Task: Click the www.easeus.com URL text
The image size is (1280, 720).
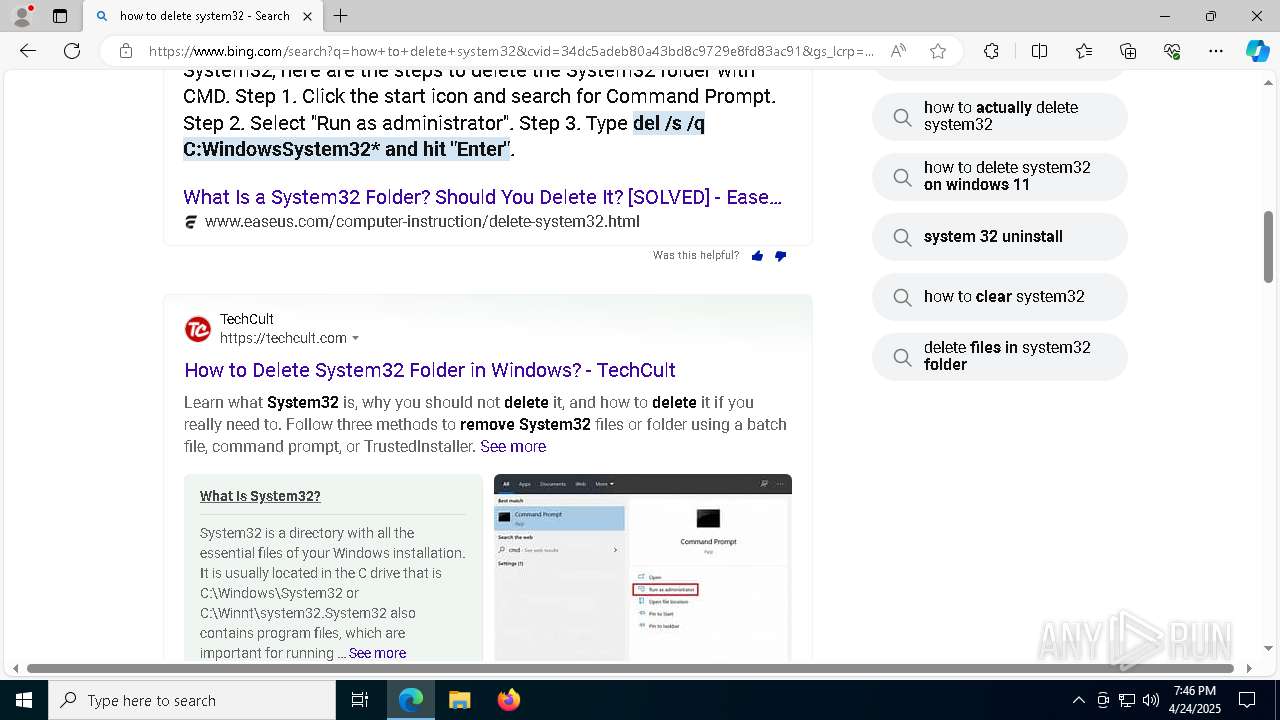Action: tap(422, 222)
